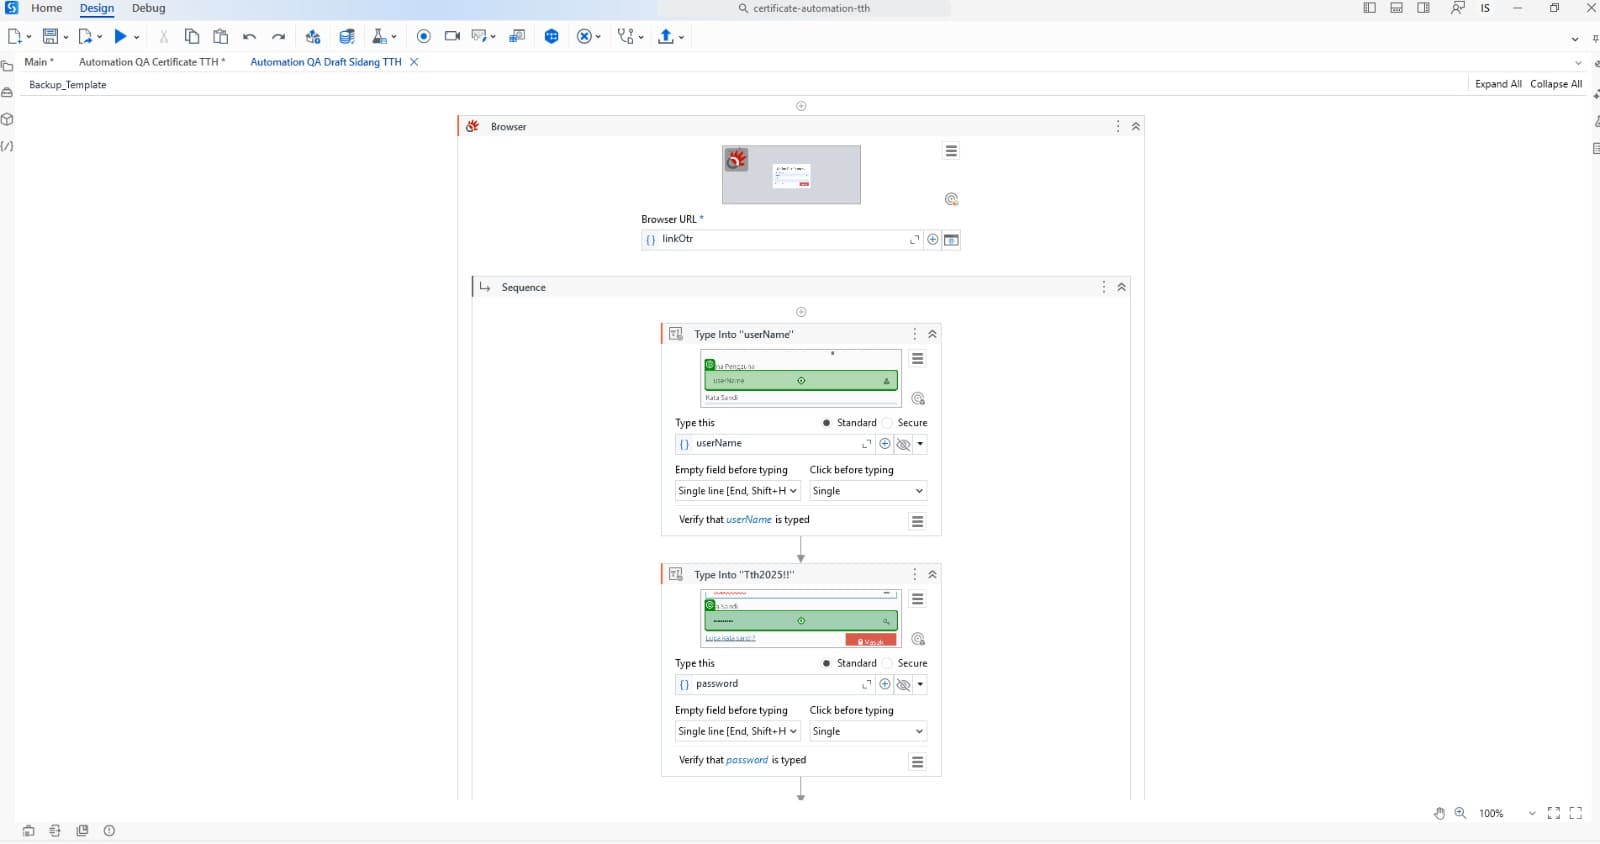Open the Debug ribbon tab
The height and width of the screenshot is (844, 1600).
(x=149, y=8)
